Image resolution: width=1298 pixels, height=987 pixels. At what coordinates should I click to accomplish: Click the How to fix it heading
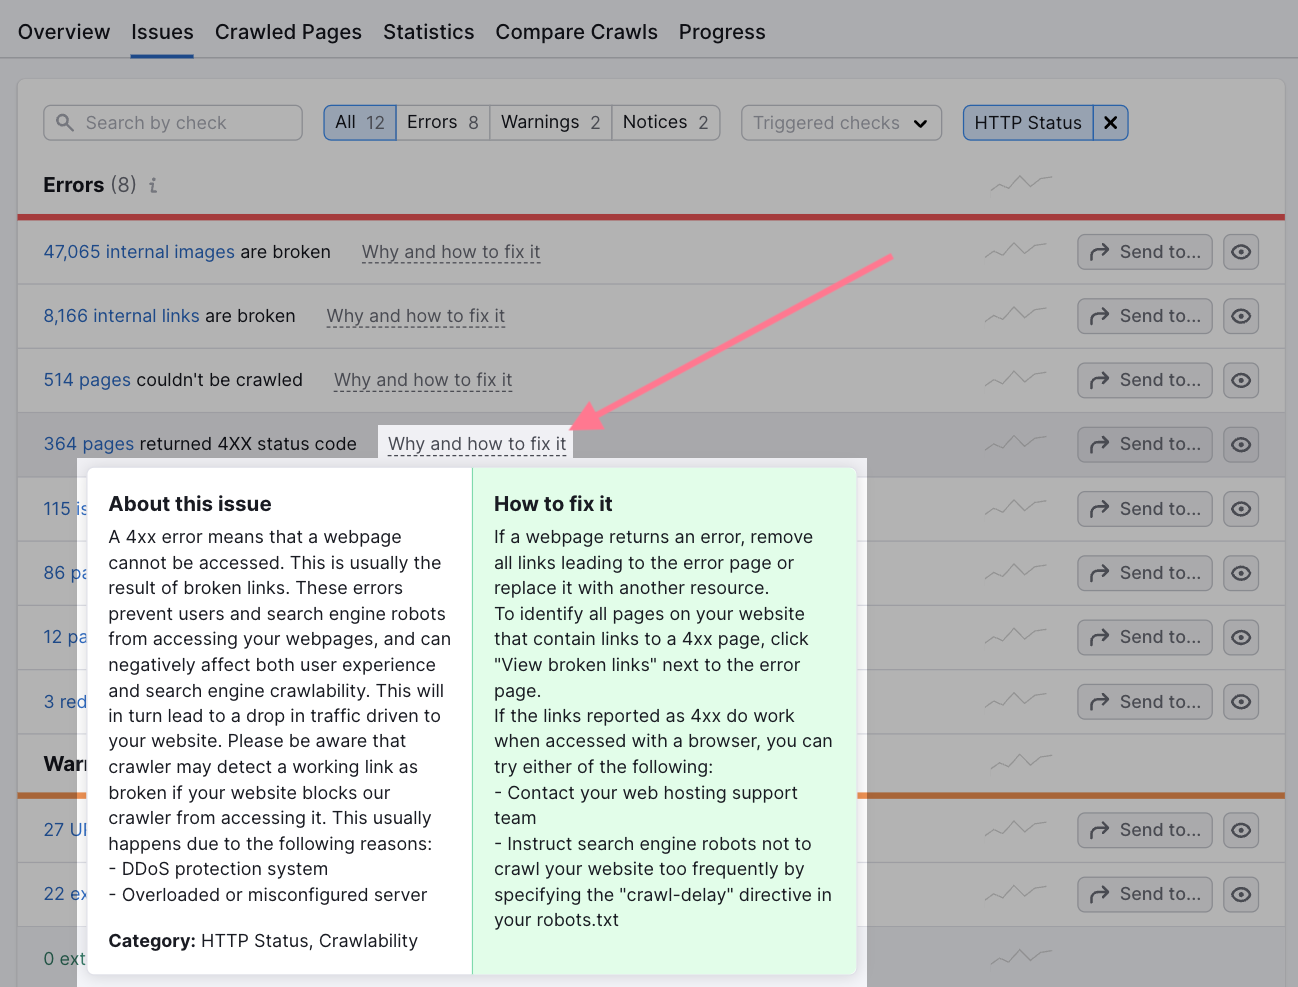553,504
